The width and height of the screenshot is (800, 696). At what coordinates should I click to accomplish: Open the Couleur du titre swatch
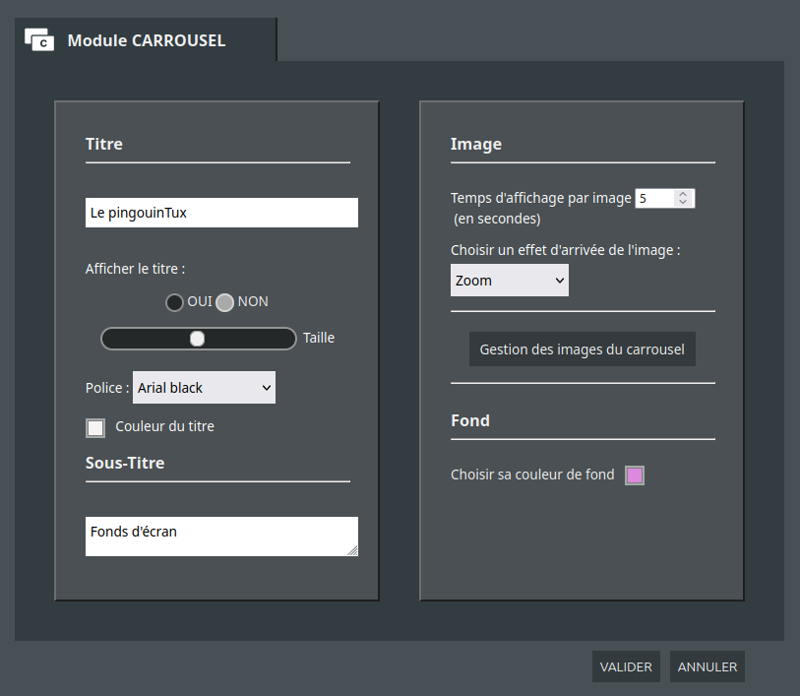click(95, 428)
